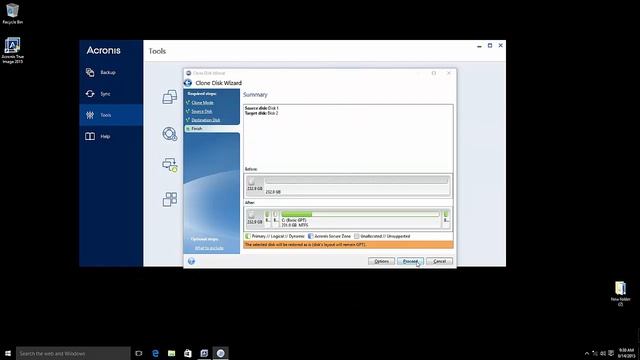
Task: Go to the Clone Mode wizard step
Action: (203, 103)
